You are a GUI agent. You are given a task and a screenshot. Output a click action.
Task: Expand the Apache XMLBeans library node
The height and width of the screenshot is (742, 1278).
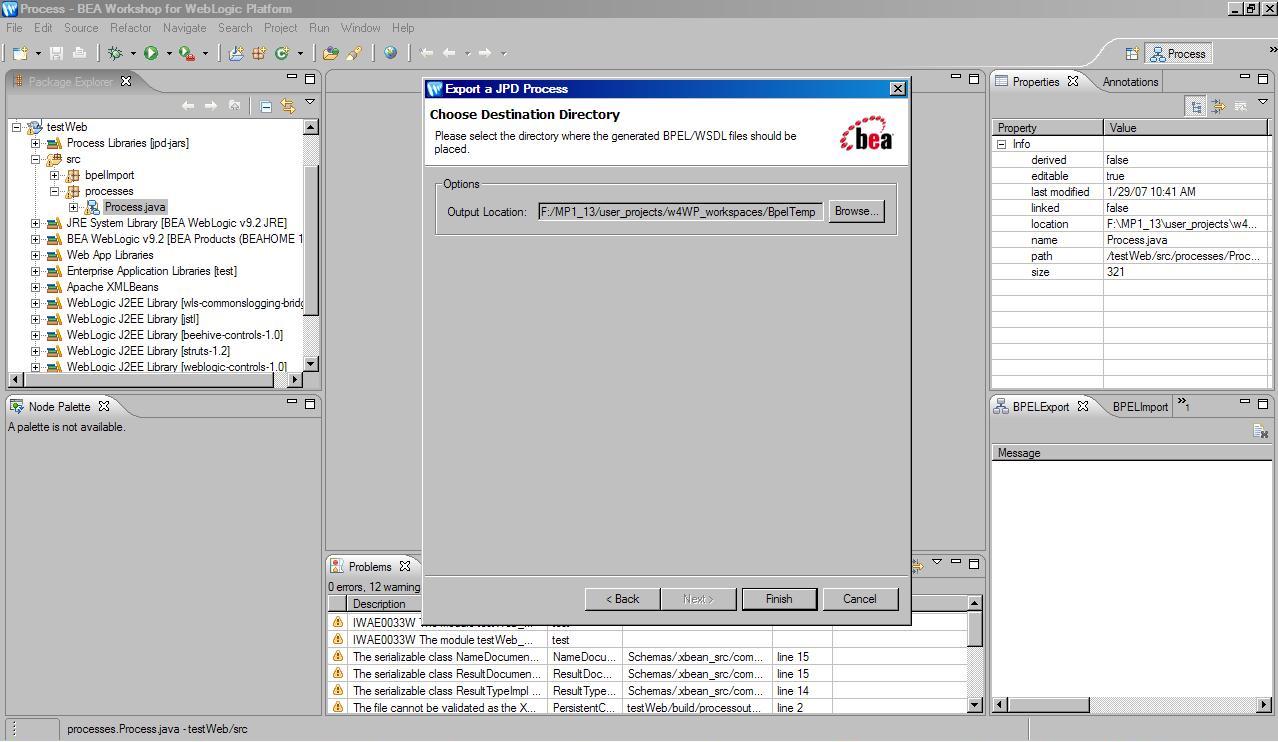point(36,287)
